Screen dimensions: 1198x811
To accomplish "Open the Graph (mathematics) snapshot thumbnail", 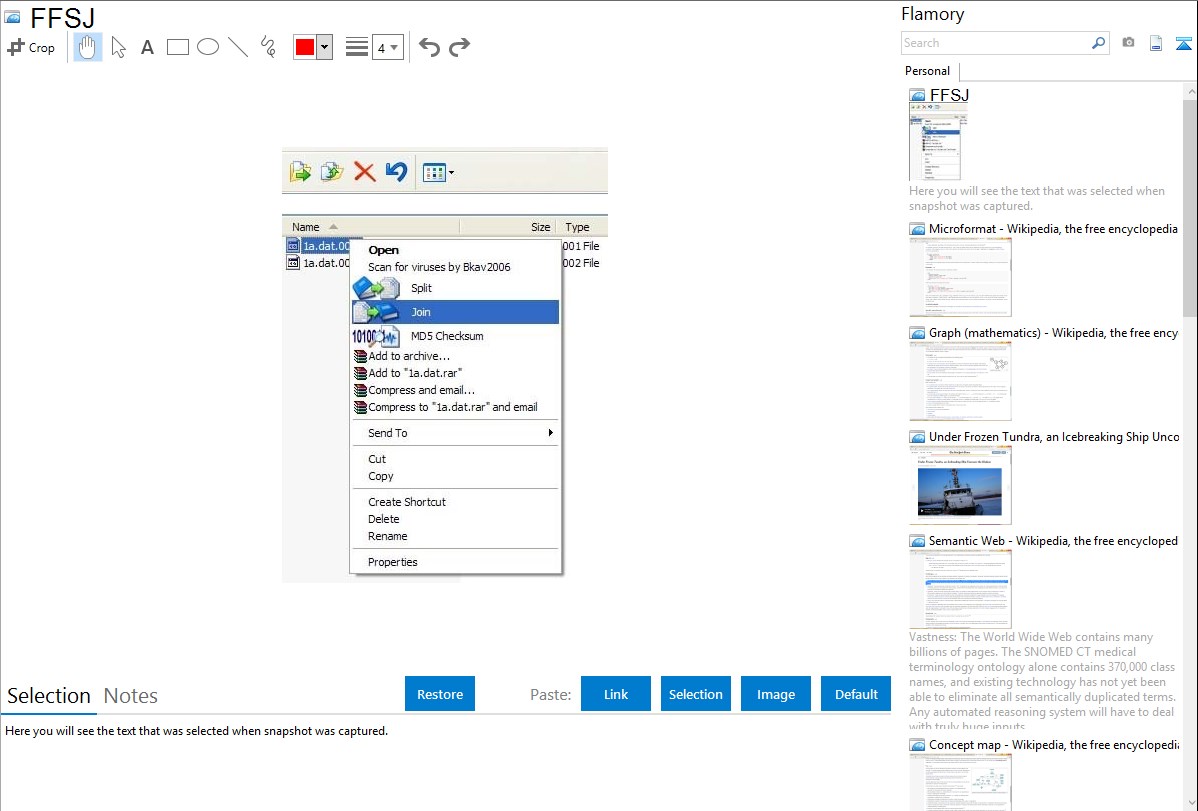I will (960, 381).
